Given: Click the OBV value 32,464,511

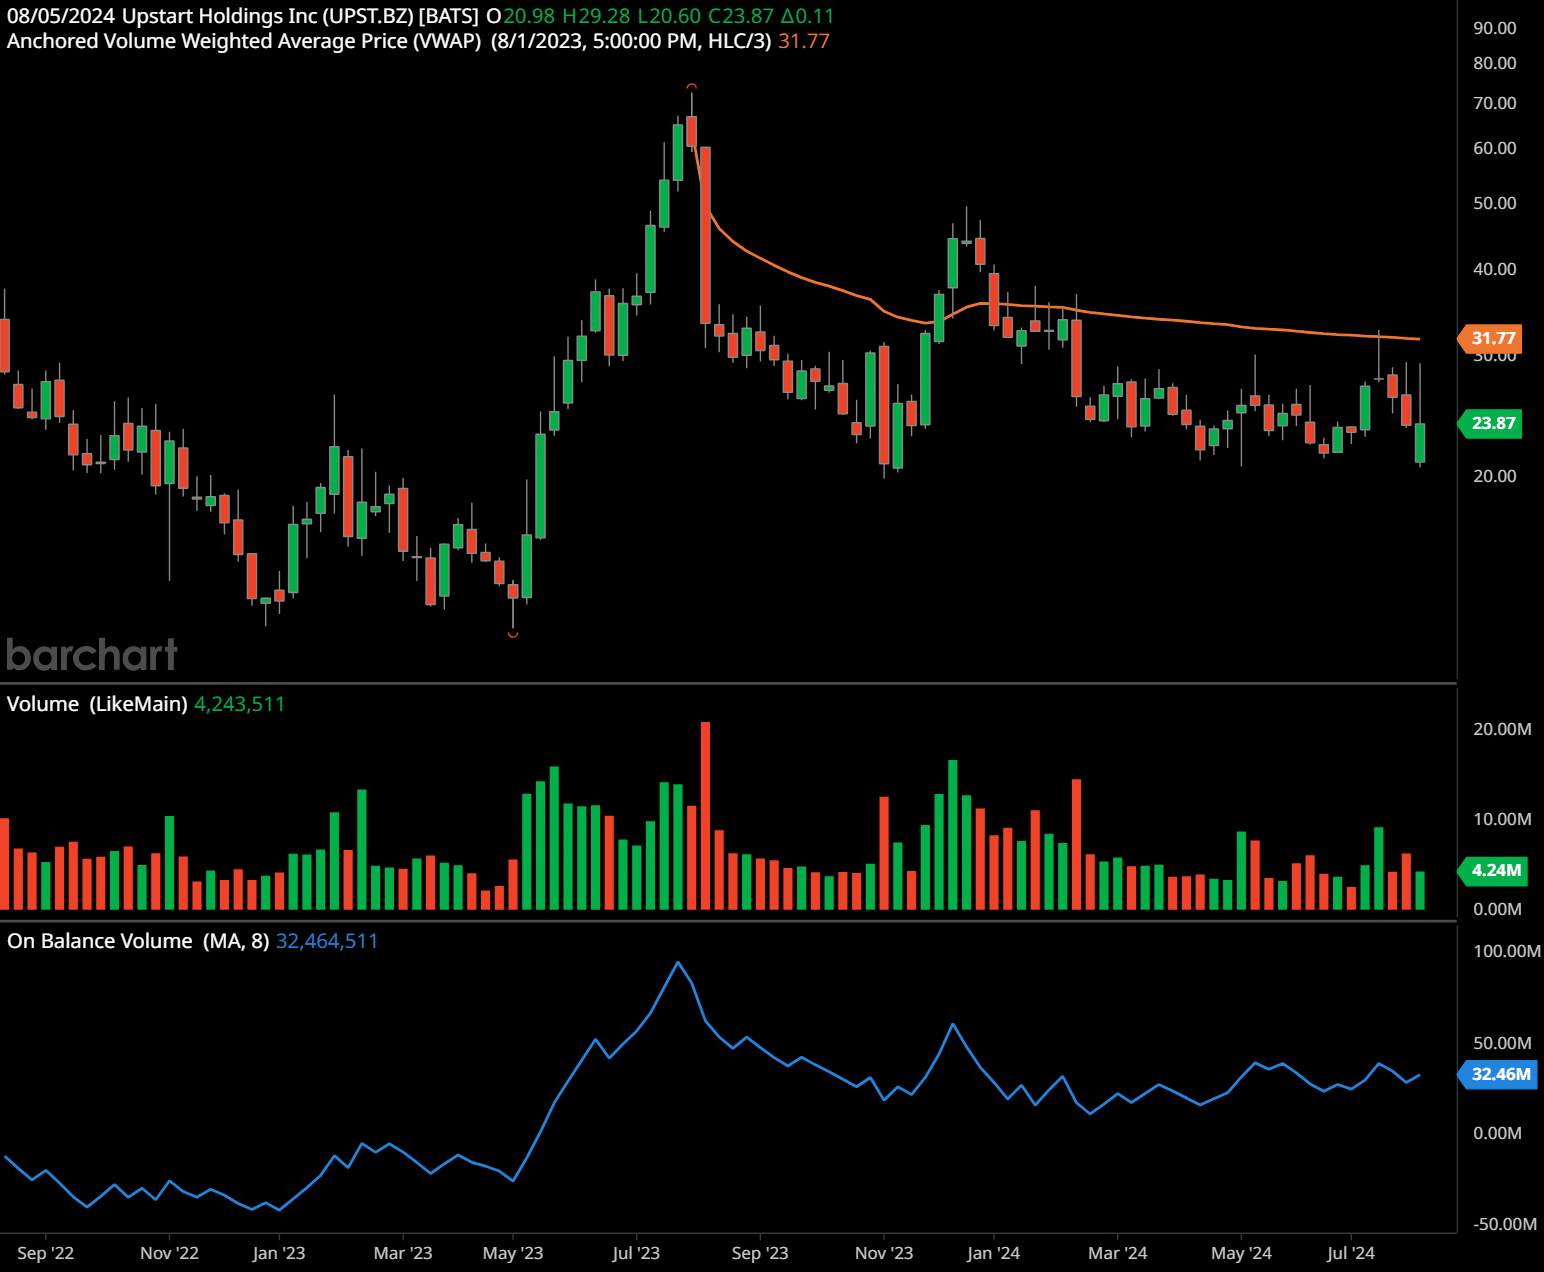Looking at the screenshot, I should (327, 941).
